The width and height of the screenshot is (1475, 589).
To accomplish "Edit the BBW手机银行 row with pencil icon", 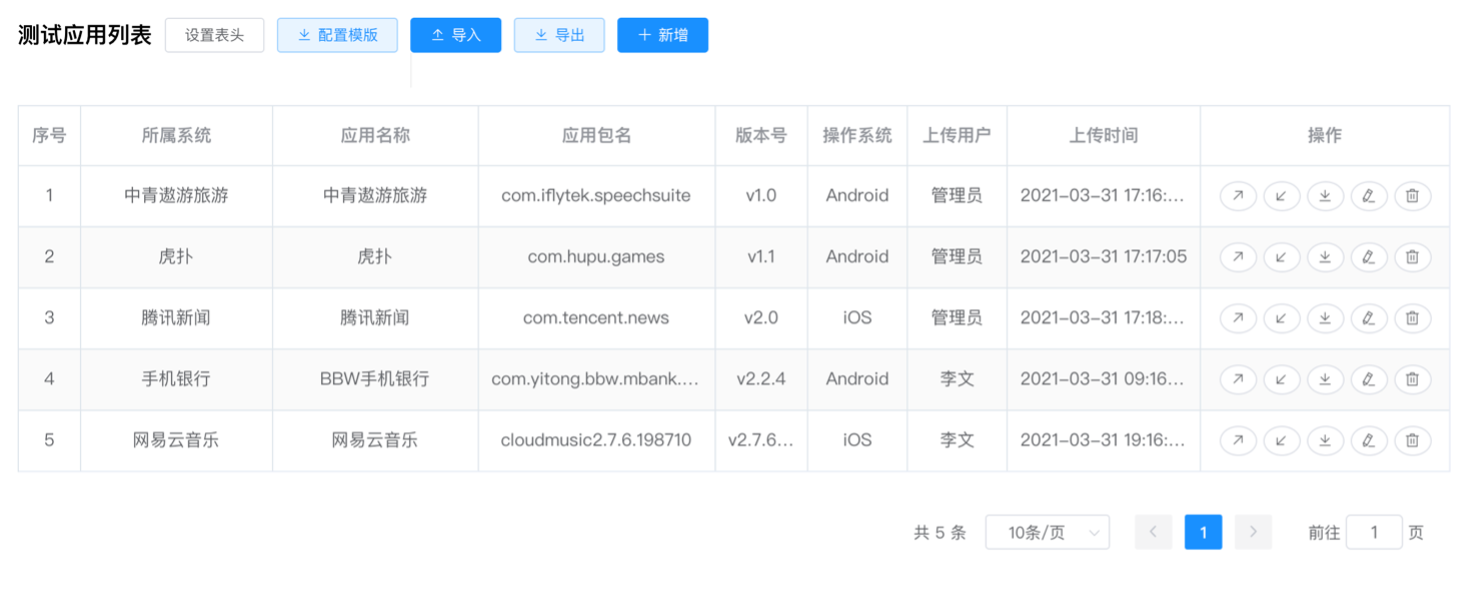I will [1368, 379].
